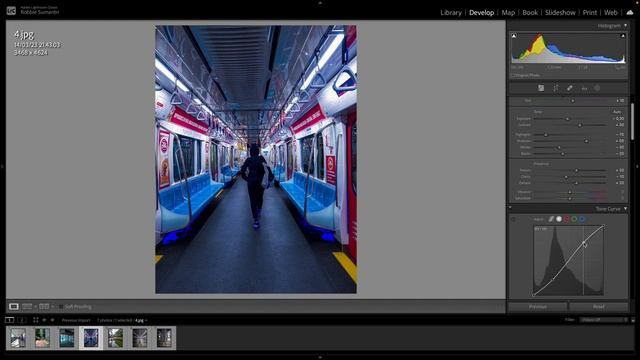640x360 pixels.
Task: Switch to Grid view from filmstrip
Action: pyautogui.click(x=36, y=320)
